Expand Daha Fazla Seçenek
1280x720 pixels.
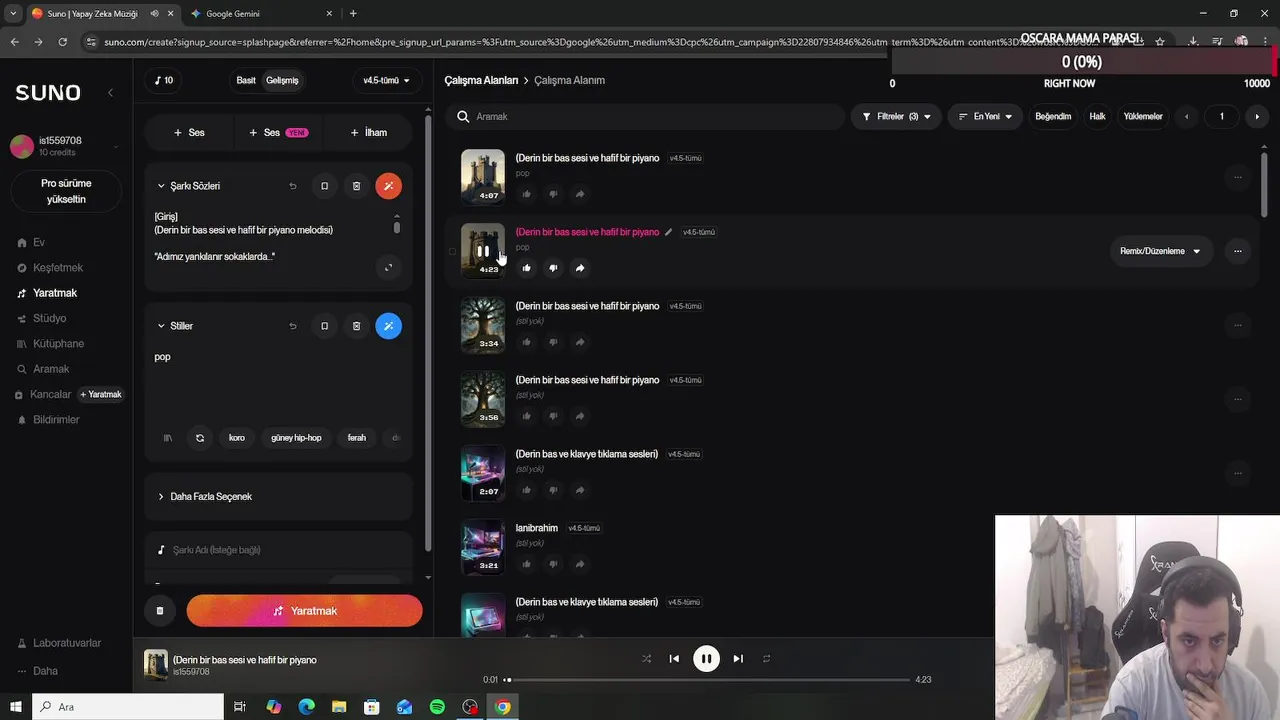278,497
